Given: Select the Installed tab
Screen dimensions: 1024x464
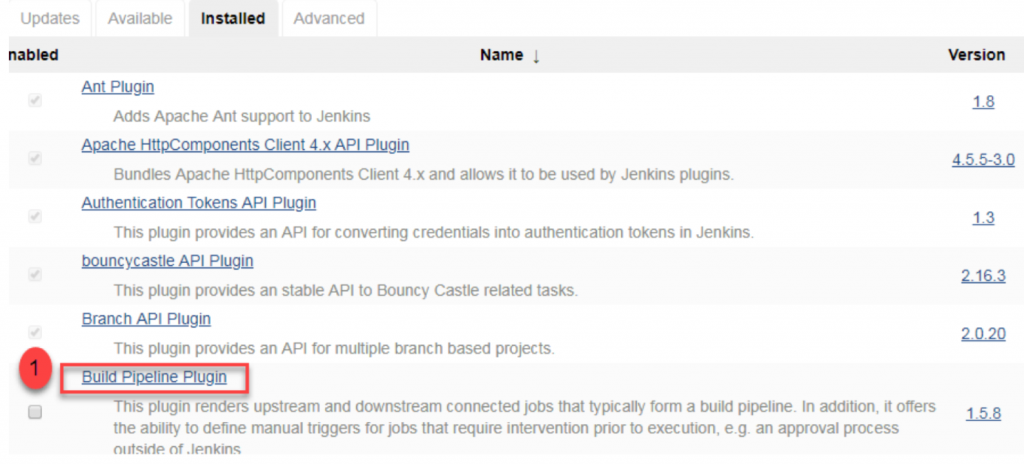Looking at the screenshot, I should coord(233,18).
